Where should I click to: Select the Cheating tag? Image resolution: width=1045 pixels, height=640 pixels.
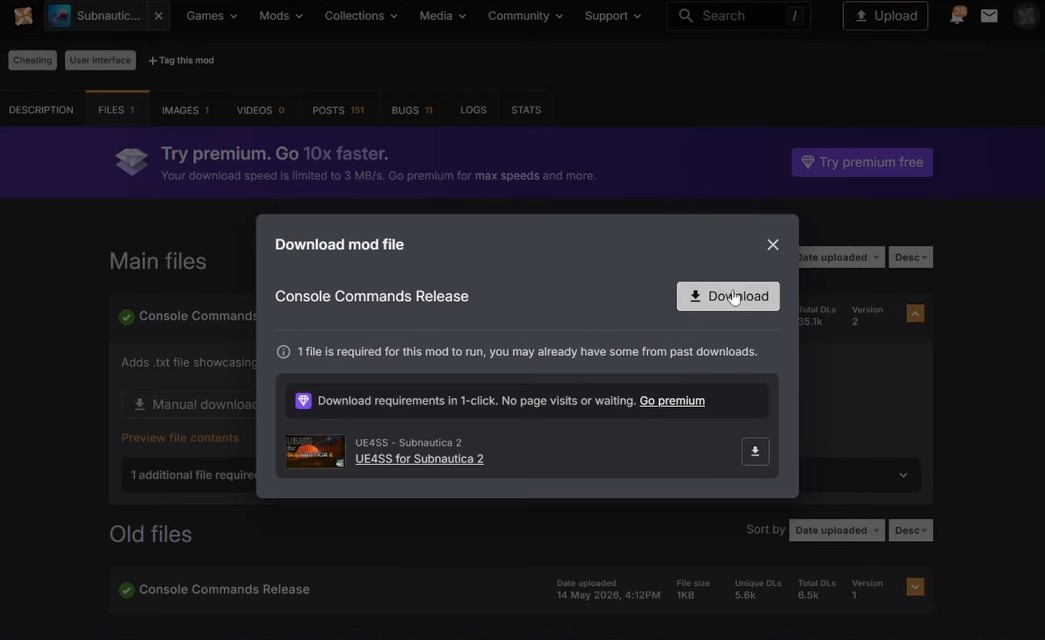[33, 60]
